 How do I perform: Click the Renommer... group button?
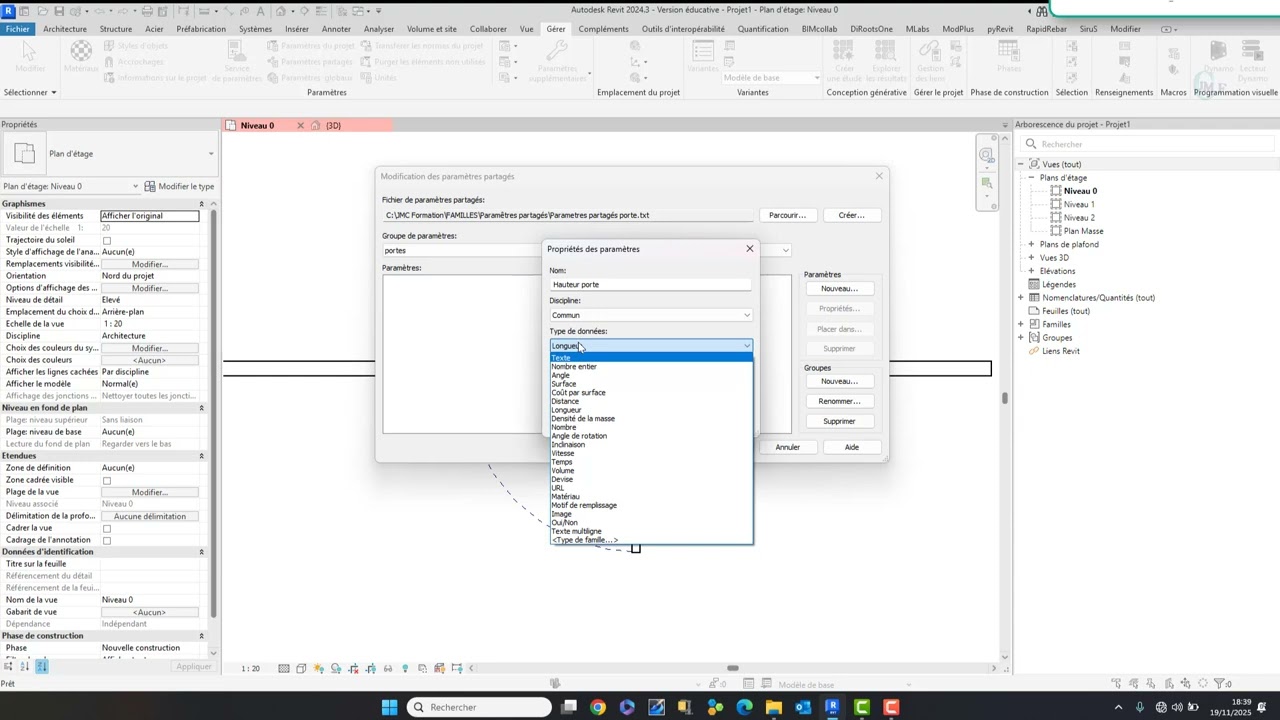tap(839, 401)
